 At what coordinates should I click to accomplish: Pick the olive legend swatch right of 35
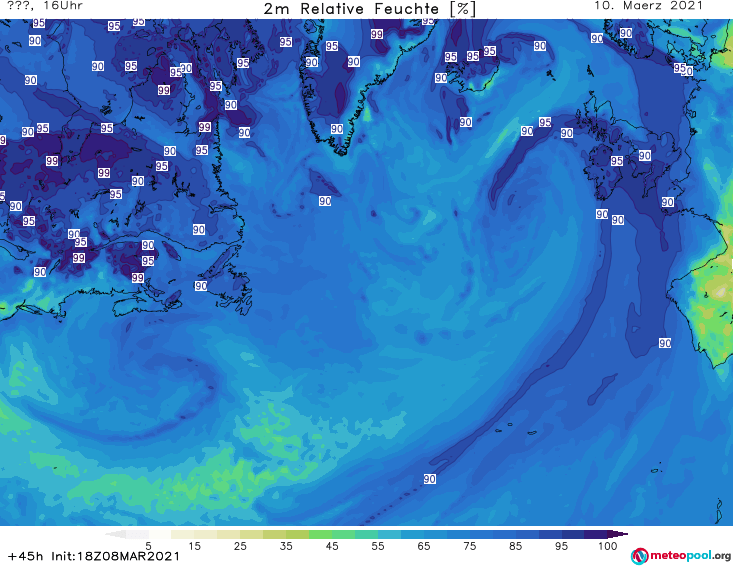[x=297, y=534]
